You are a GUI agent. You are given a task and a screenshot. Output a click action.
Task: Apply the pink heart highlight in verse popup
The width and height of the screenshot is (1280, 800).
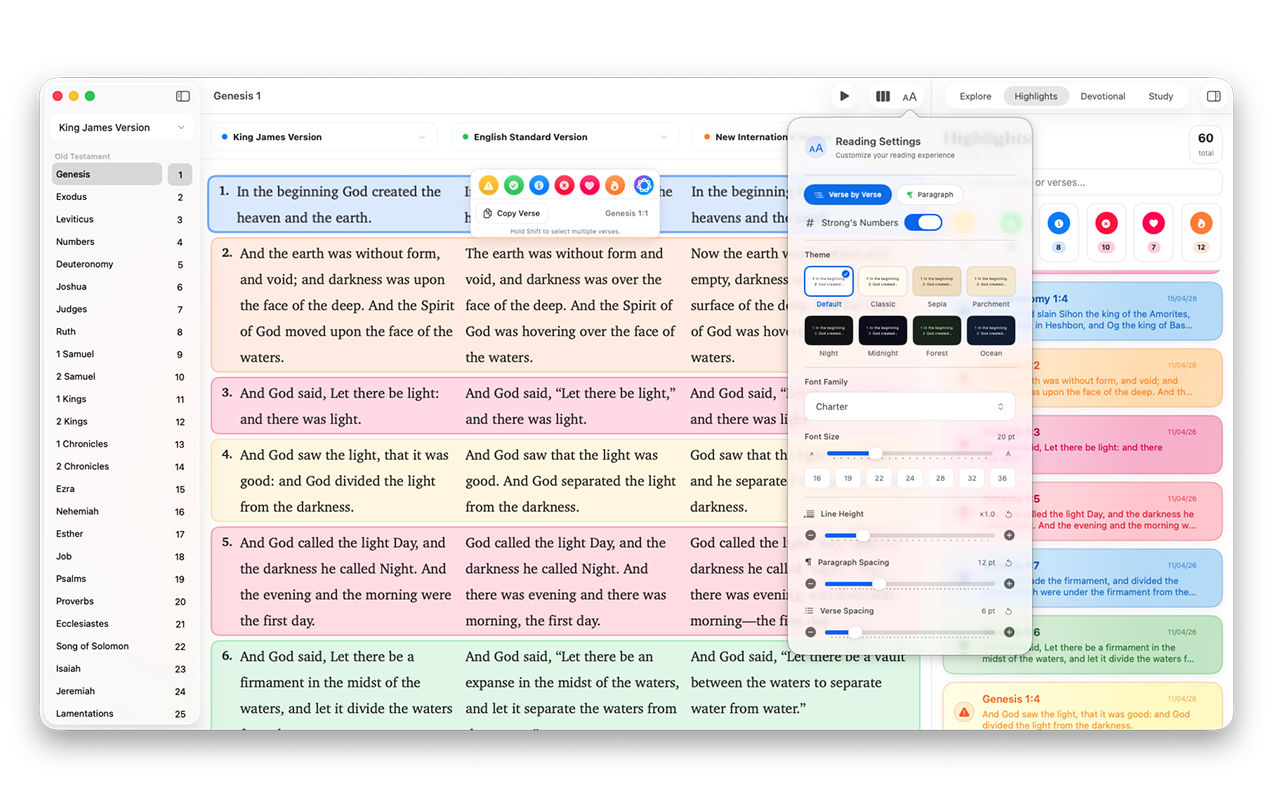click(x=590, y=185)
